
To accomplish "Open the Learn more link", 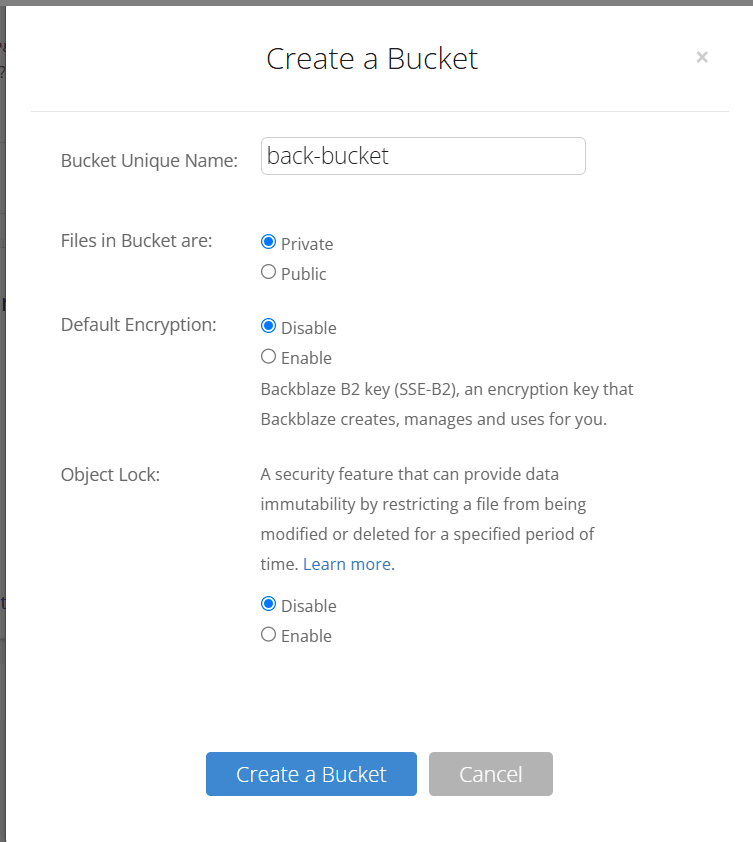I will 346,563.
